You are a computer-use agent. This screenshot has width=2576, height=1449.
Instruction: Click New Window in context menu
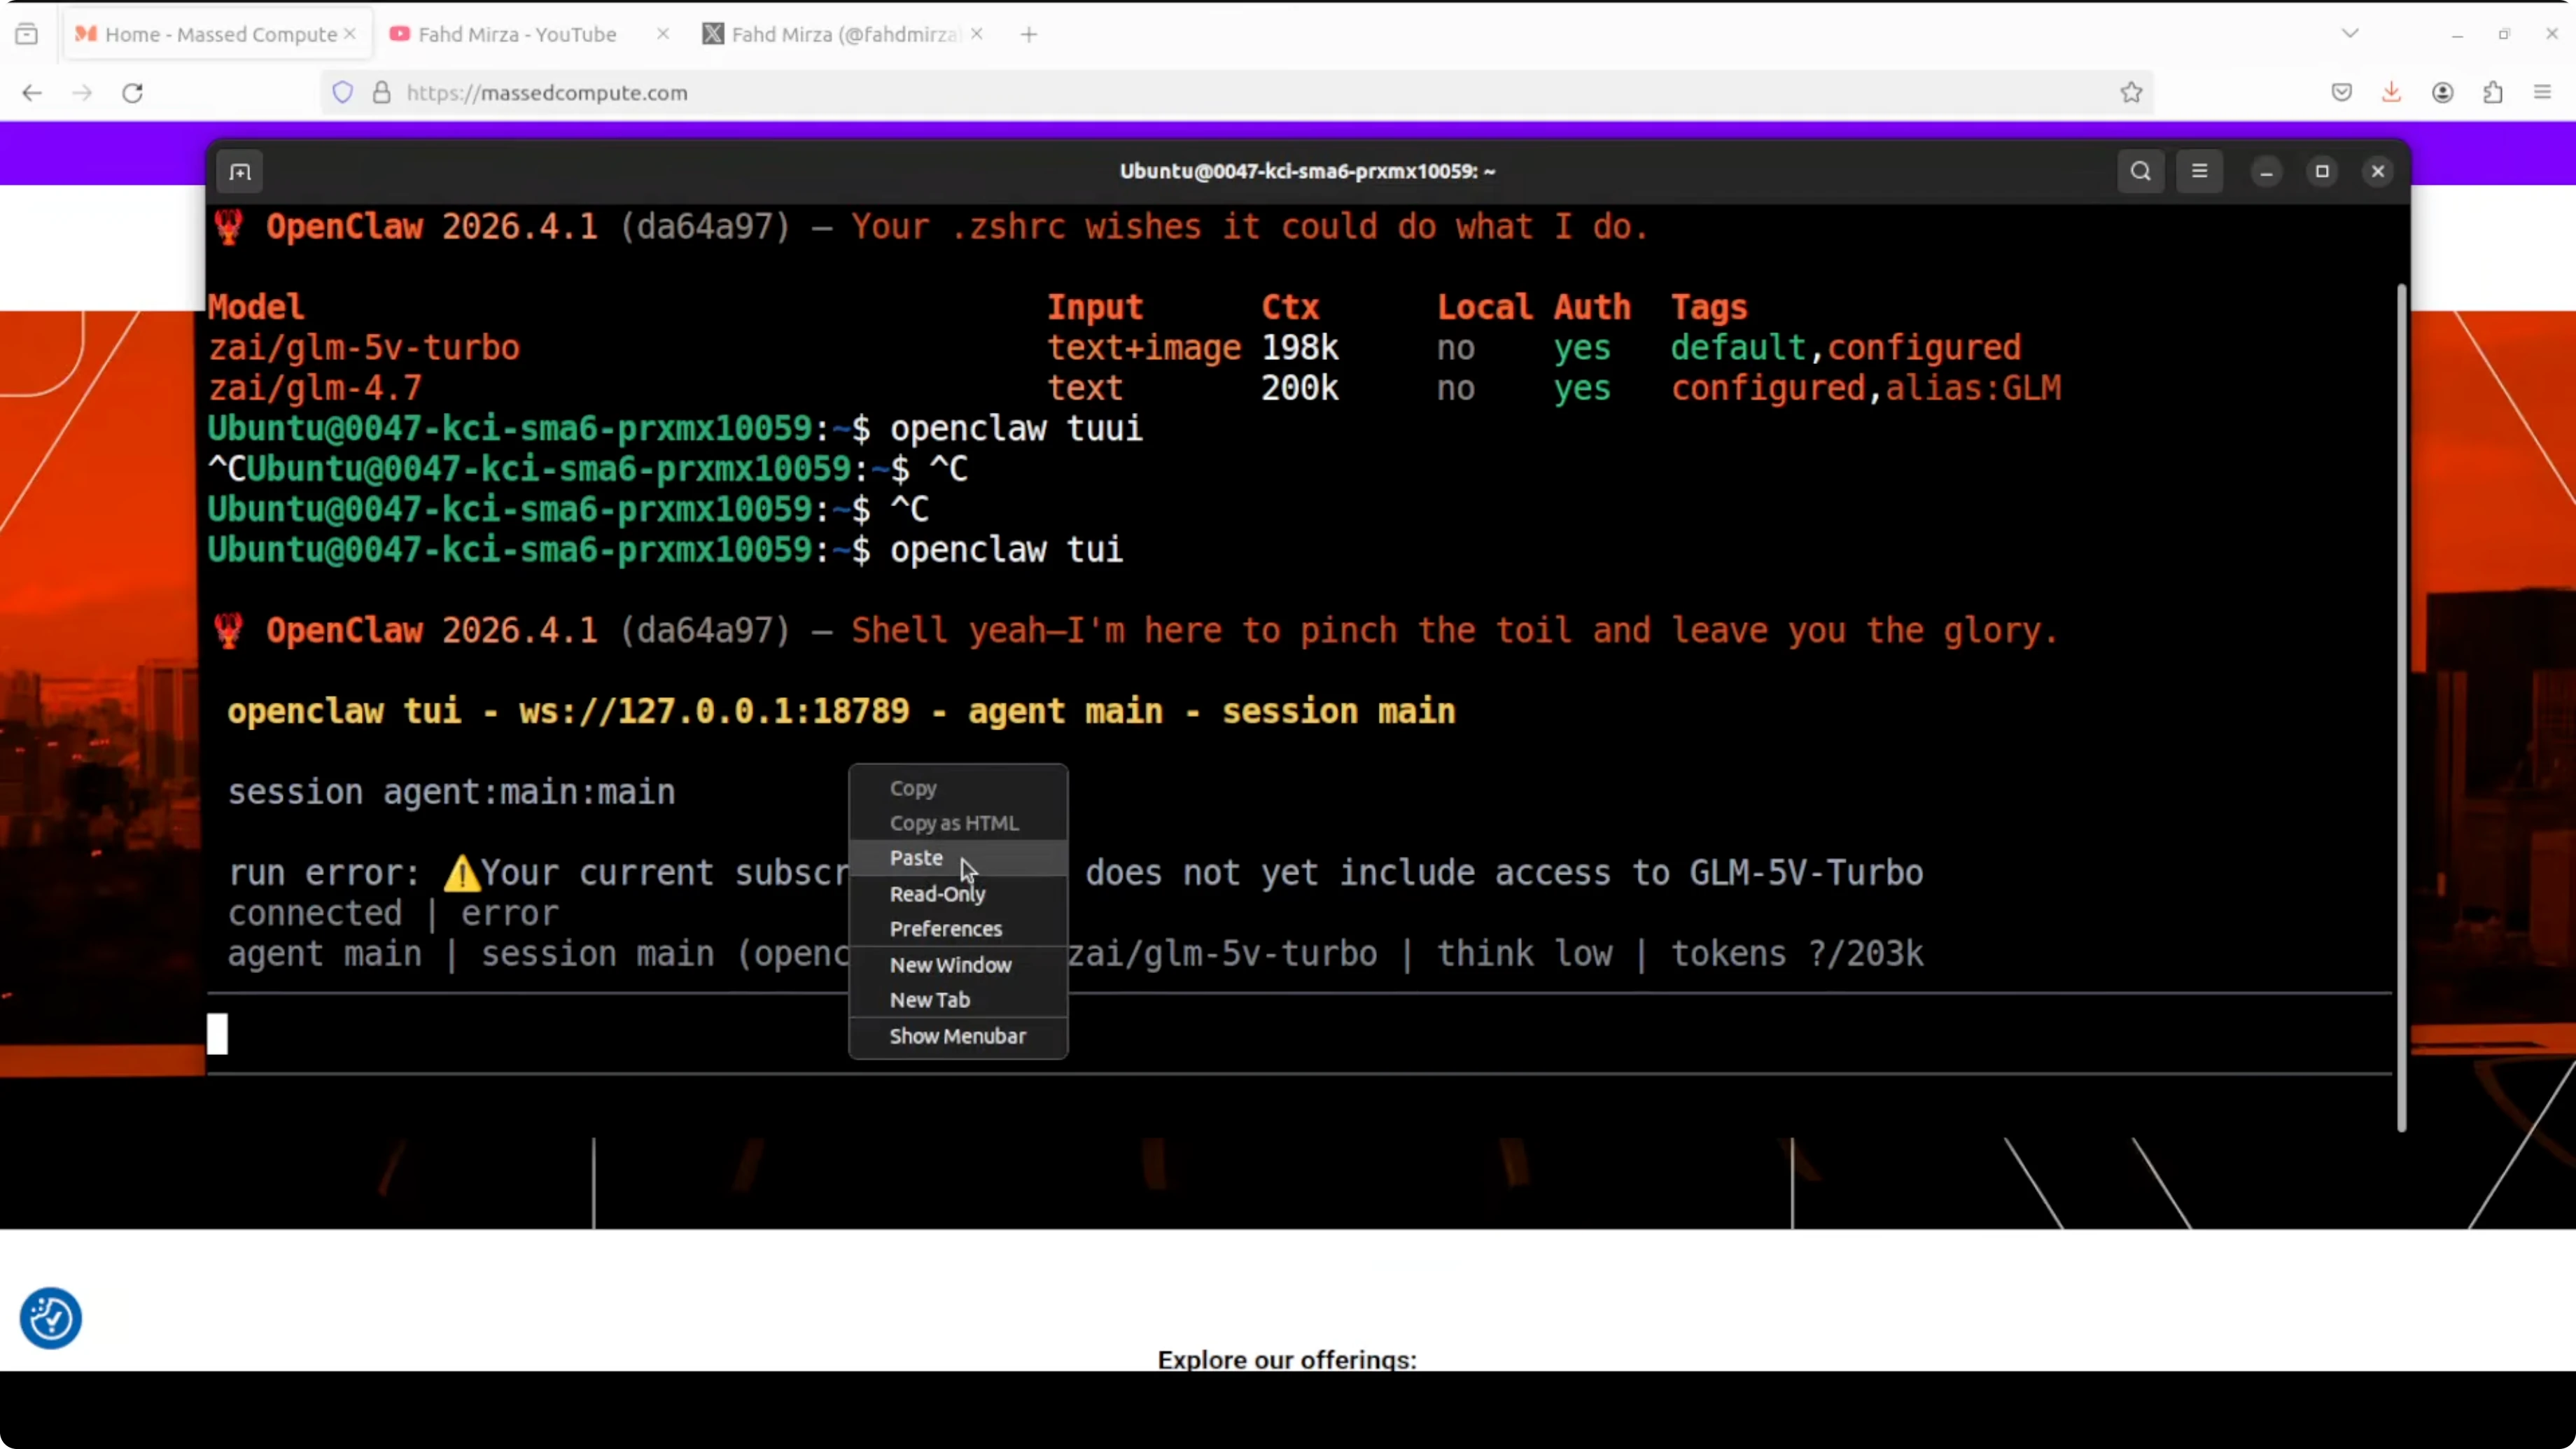pyautogui.click(x=950, y=965)
